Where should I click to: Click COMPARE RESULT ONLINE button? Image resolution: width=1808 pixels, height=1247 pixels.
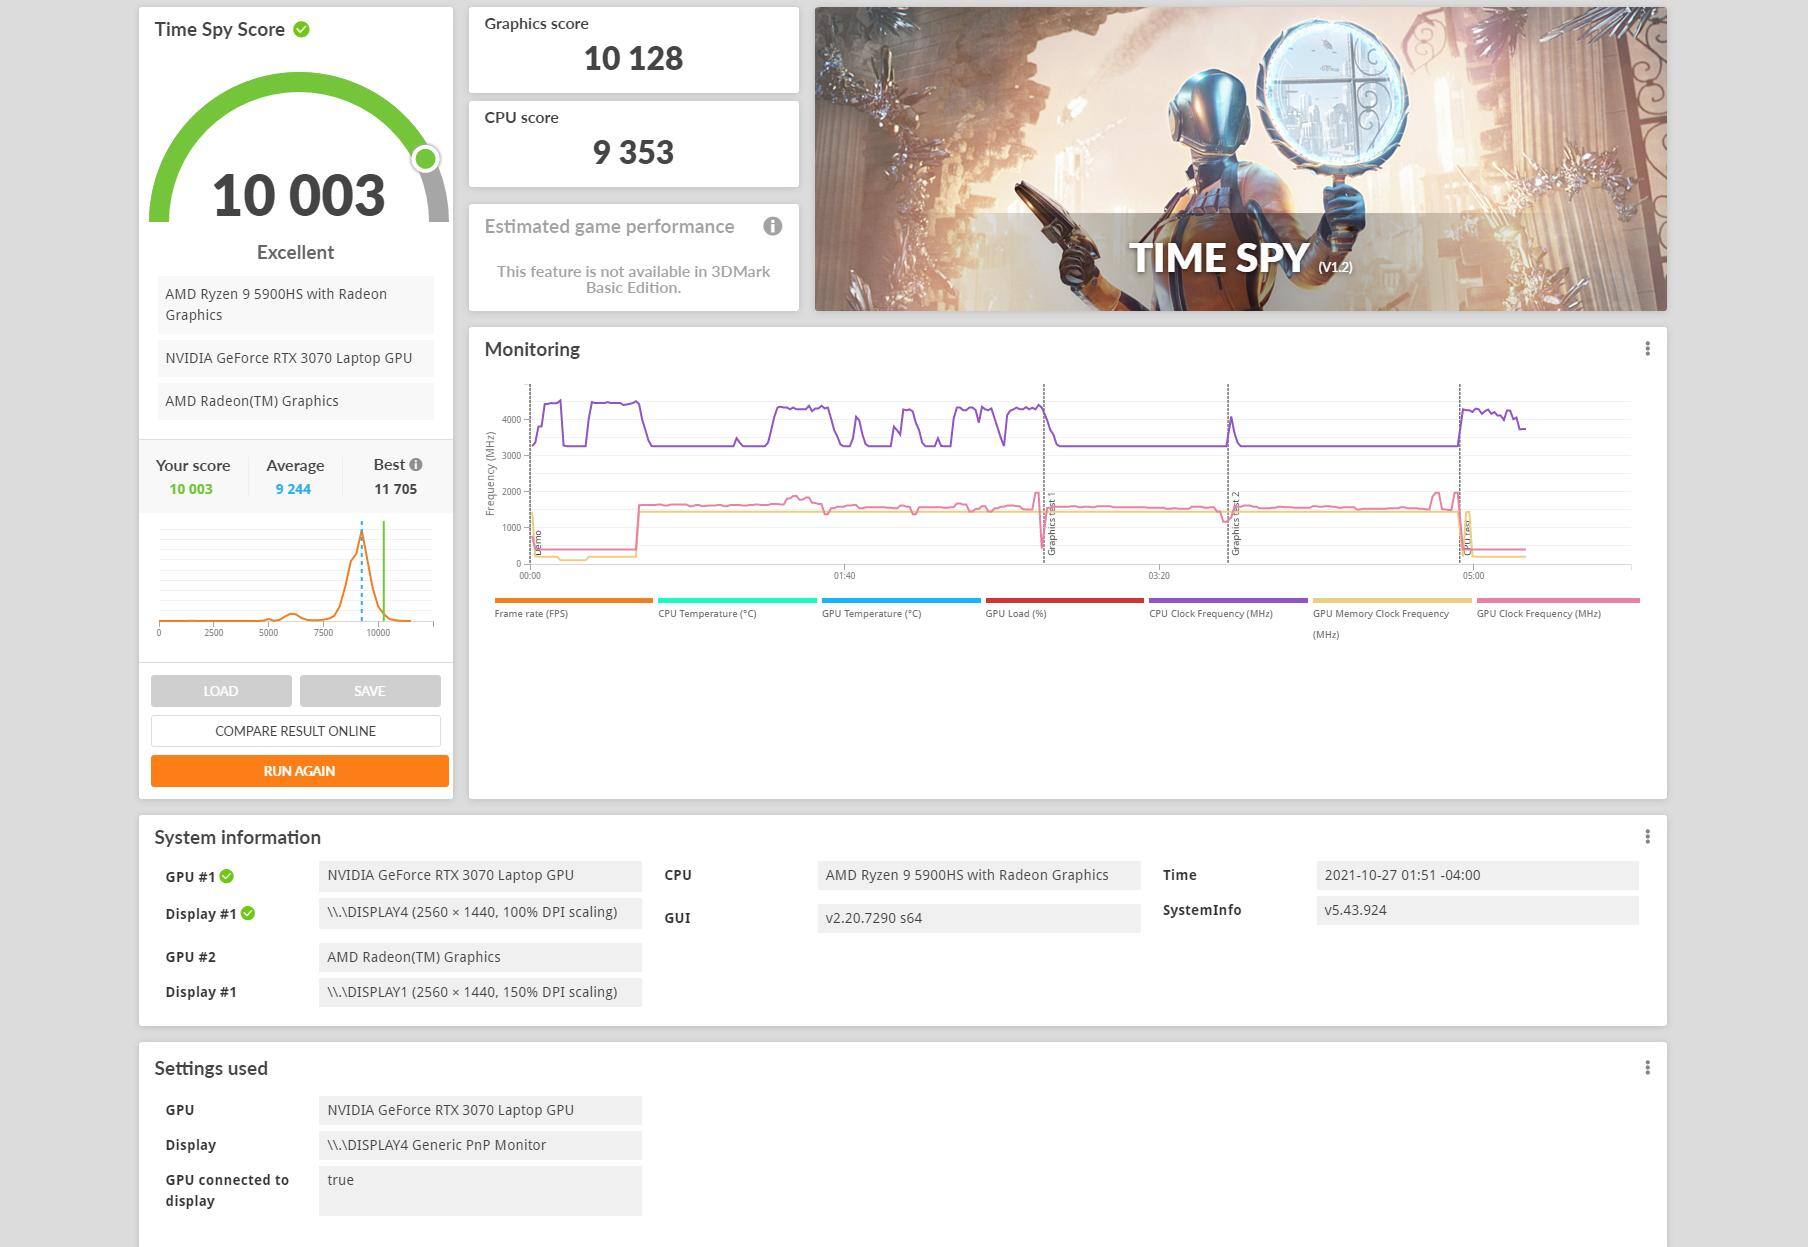(x=296, y=731)
